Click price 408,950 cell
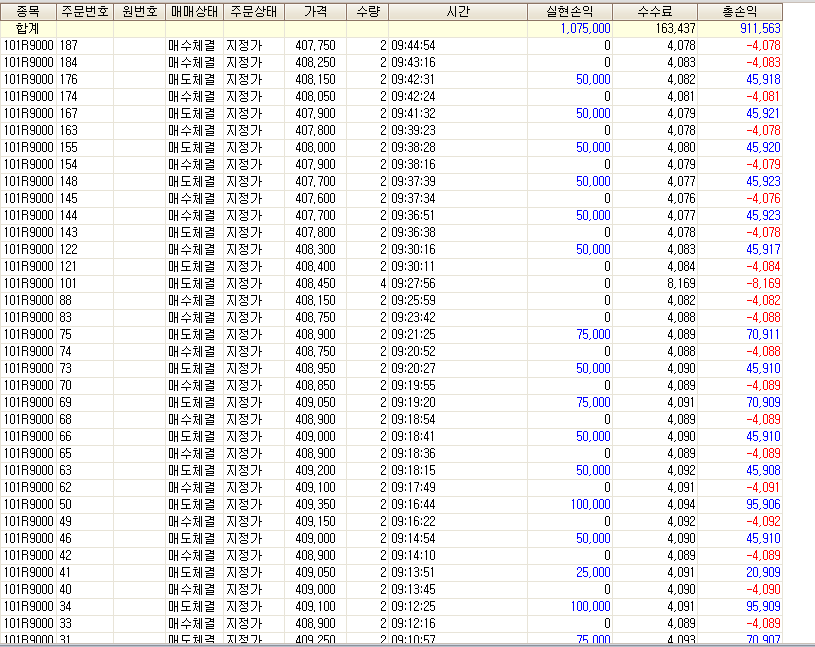This screenshot has height=647, width=815. pyautogui.click(x=316, y=368)
